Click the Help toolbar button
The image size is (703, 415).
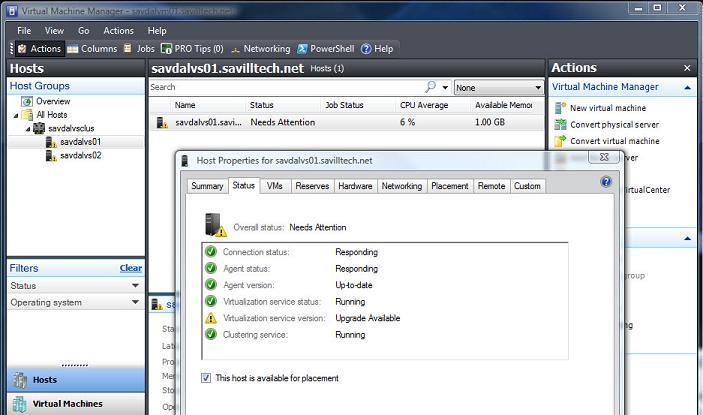coord(377,49)
